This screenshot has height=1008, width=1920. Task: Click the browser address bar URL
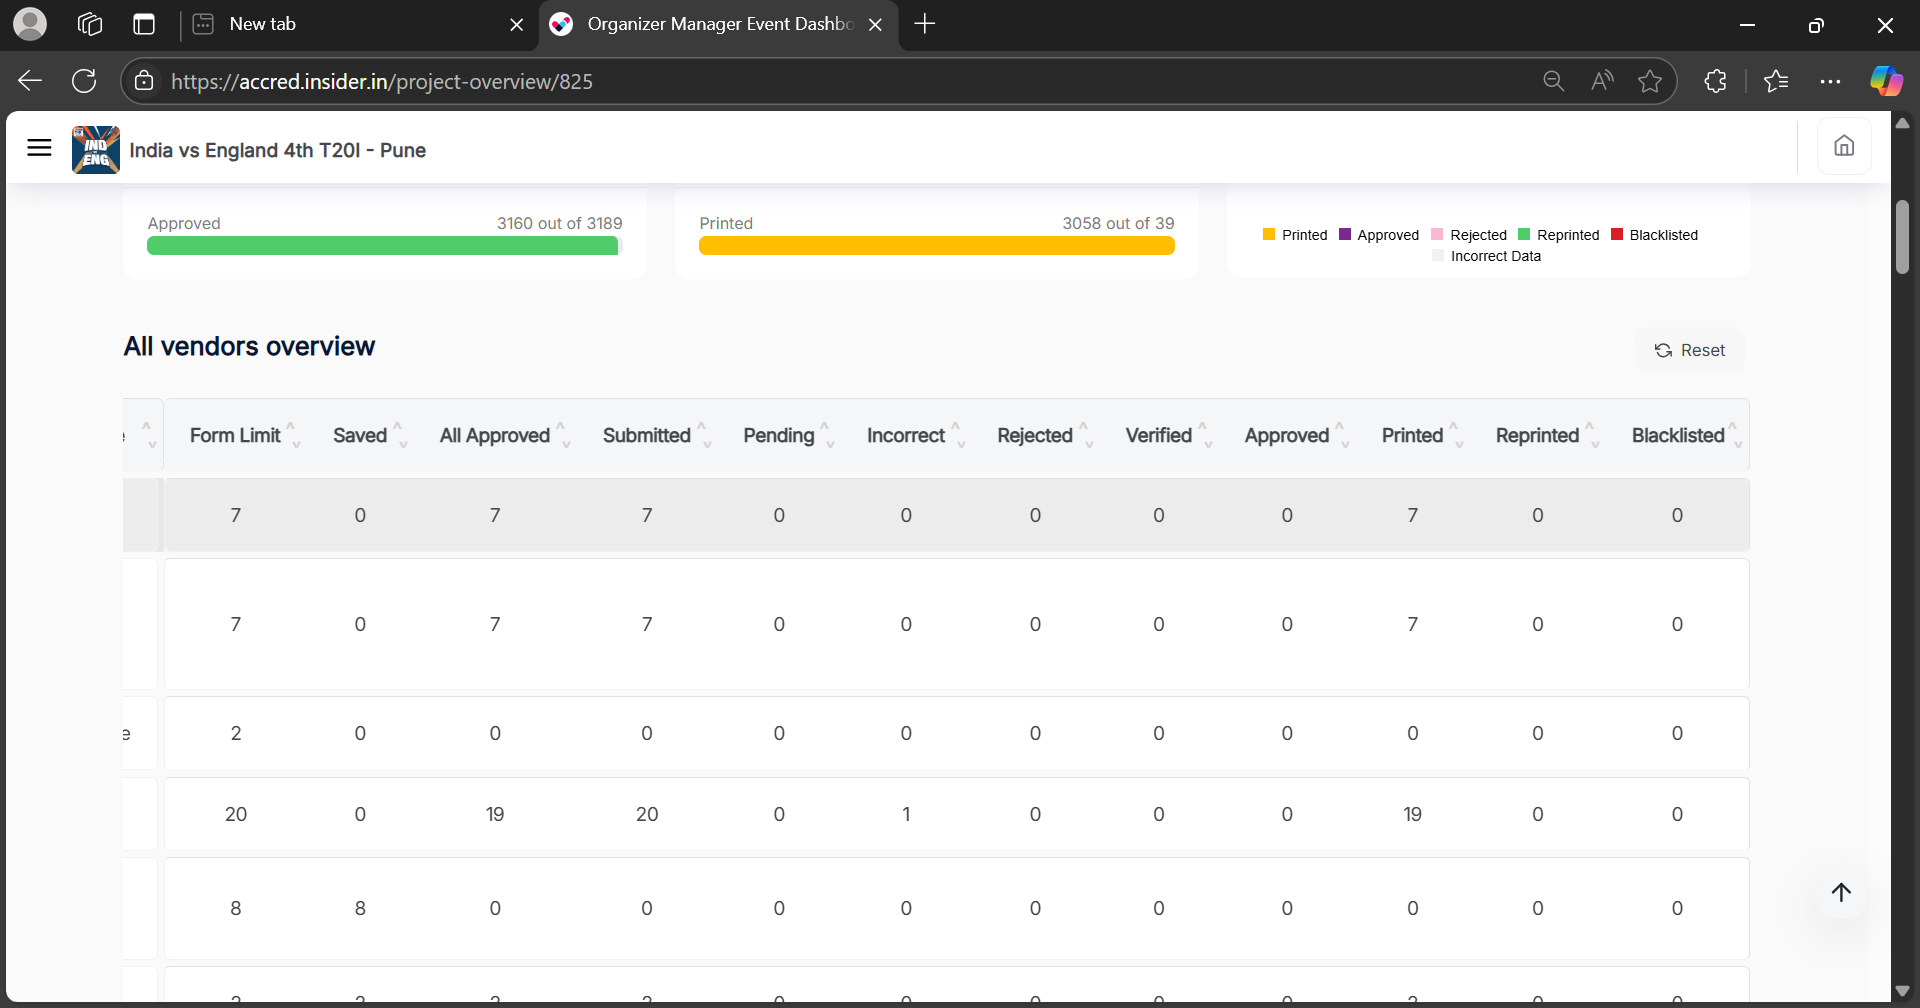pyautogui.click(x=382, y=81)
